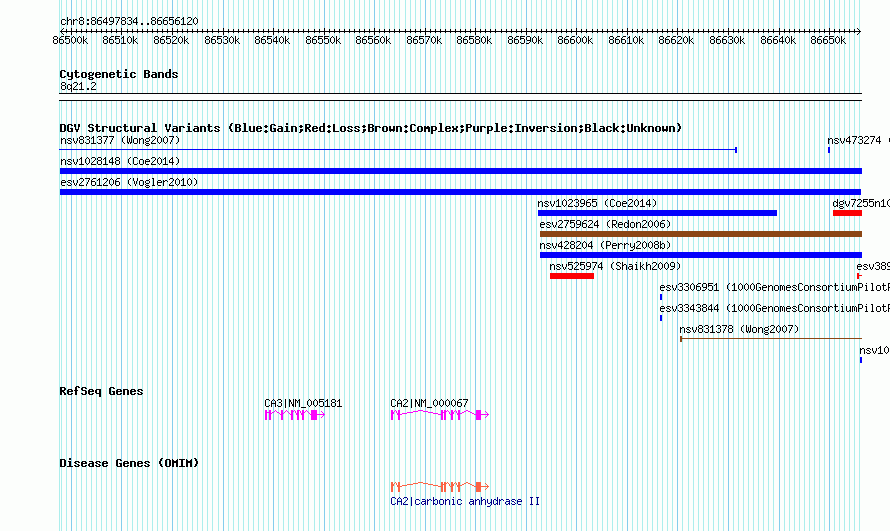Image resolution: width=890 pixels, height=531 pixels.
Task: Click the magenta CA2 RefSeq gene glyph
Action: tap(440, 415)
